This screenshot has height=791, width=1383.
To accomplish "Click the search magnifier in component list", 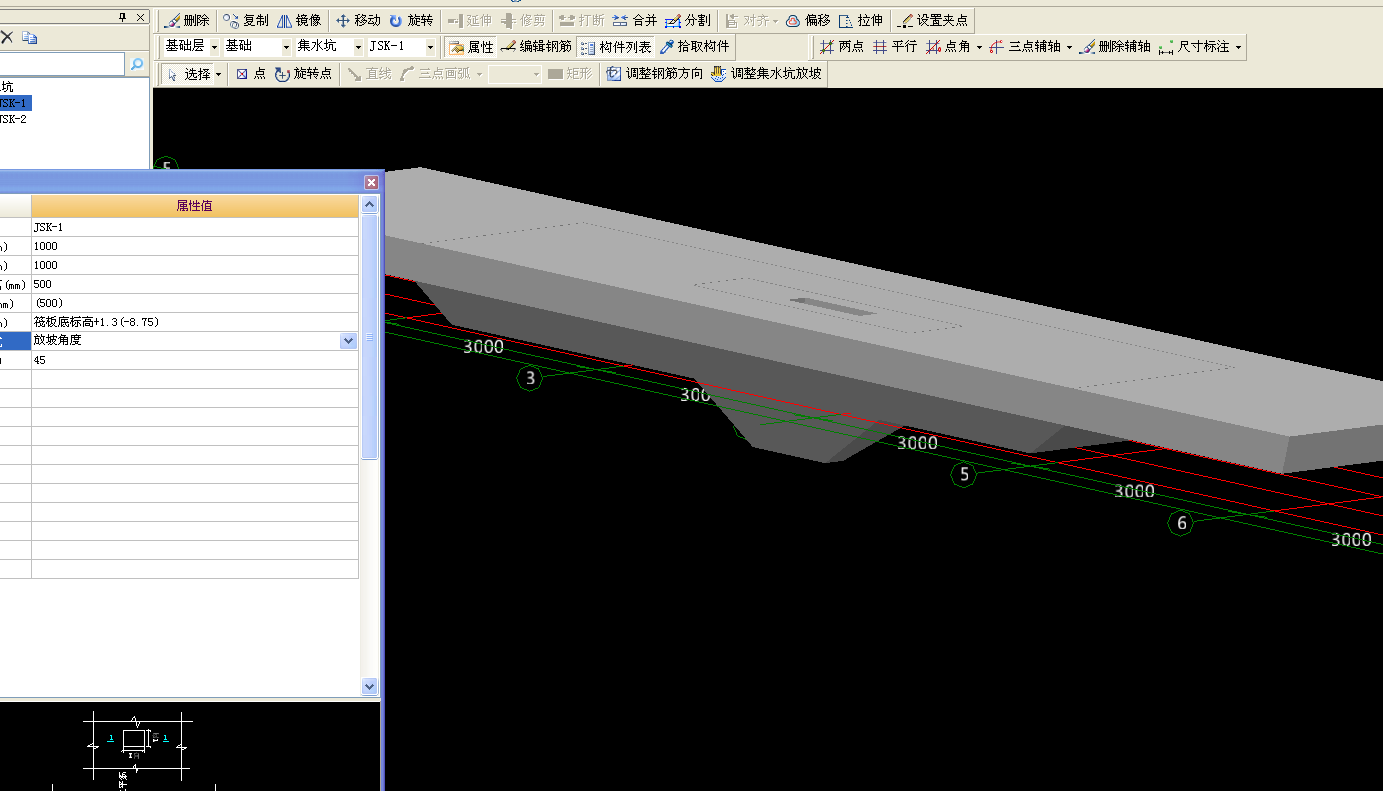I will point(137,64).
